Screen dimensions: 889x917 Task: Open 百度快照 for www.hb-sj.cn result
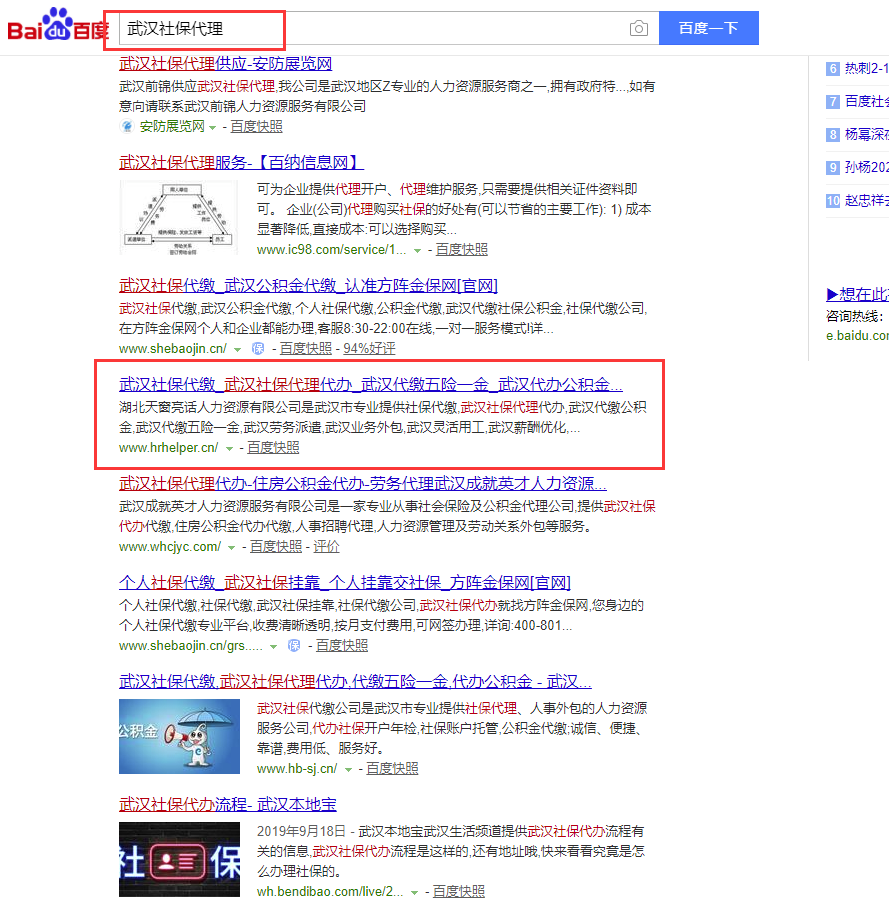(x=392, y=768)
